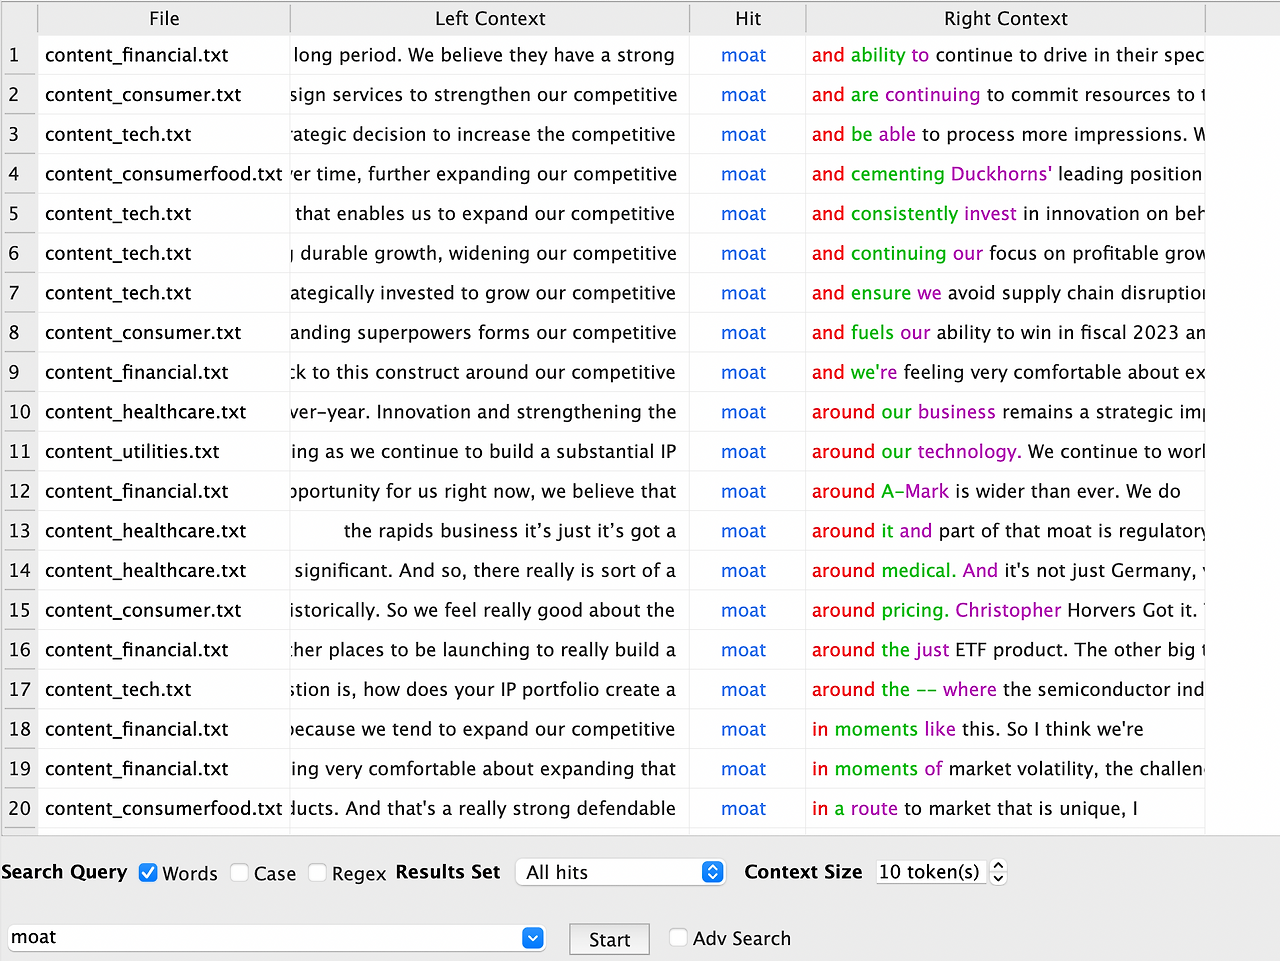Click the search query field containing 'moat'
1280x961 pixels.
[265, 938]
